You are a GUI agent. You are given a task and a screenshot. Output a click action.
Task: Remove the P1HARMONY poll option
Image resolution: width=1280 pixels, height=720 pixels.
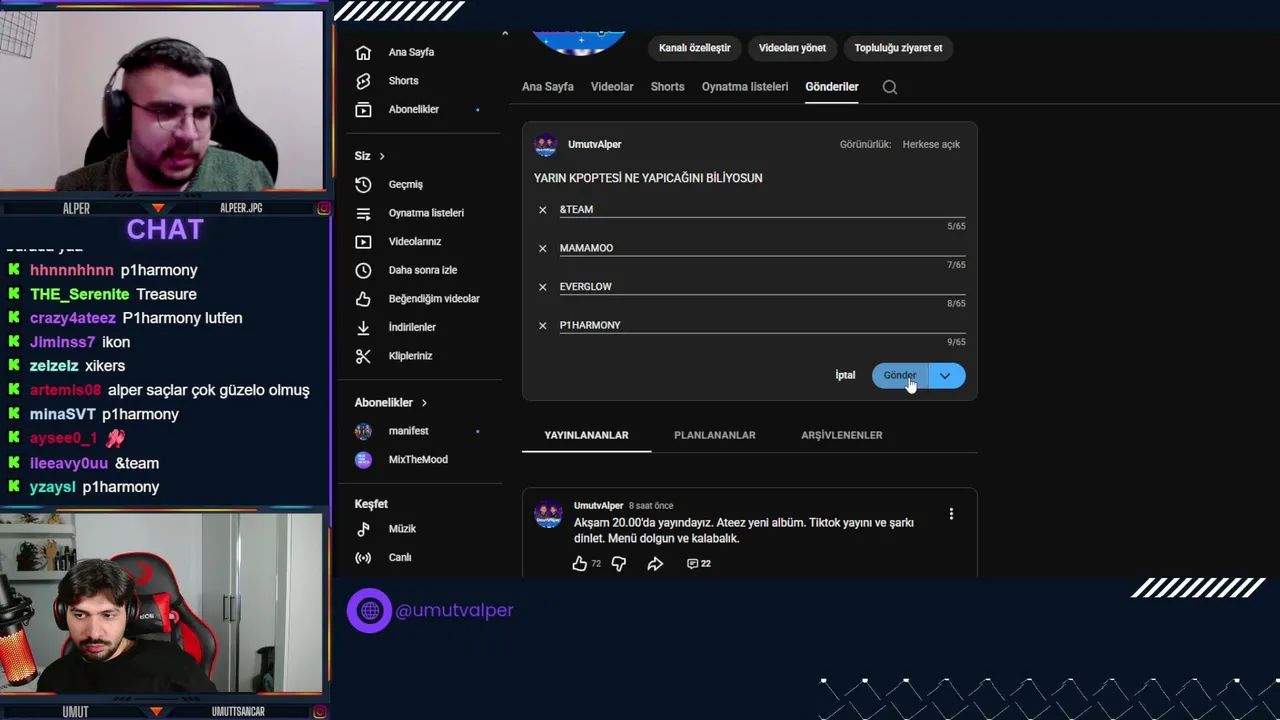(543, 325)
